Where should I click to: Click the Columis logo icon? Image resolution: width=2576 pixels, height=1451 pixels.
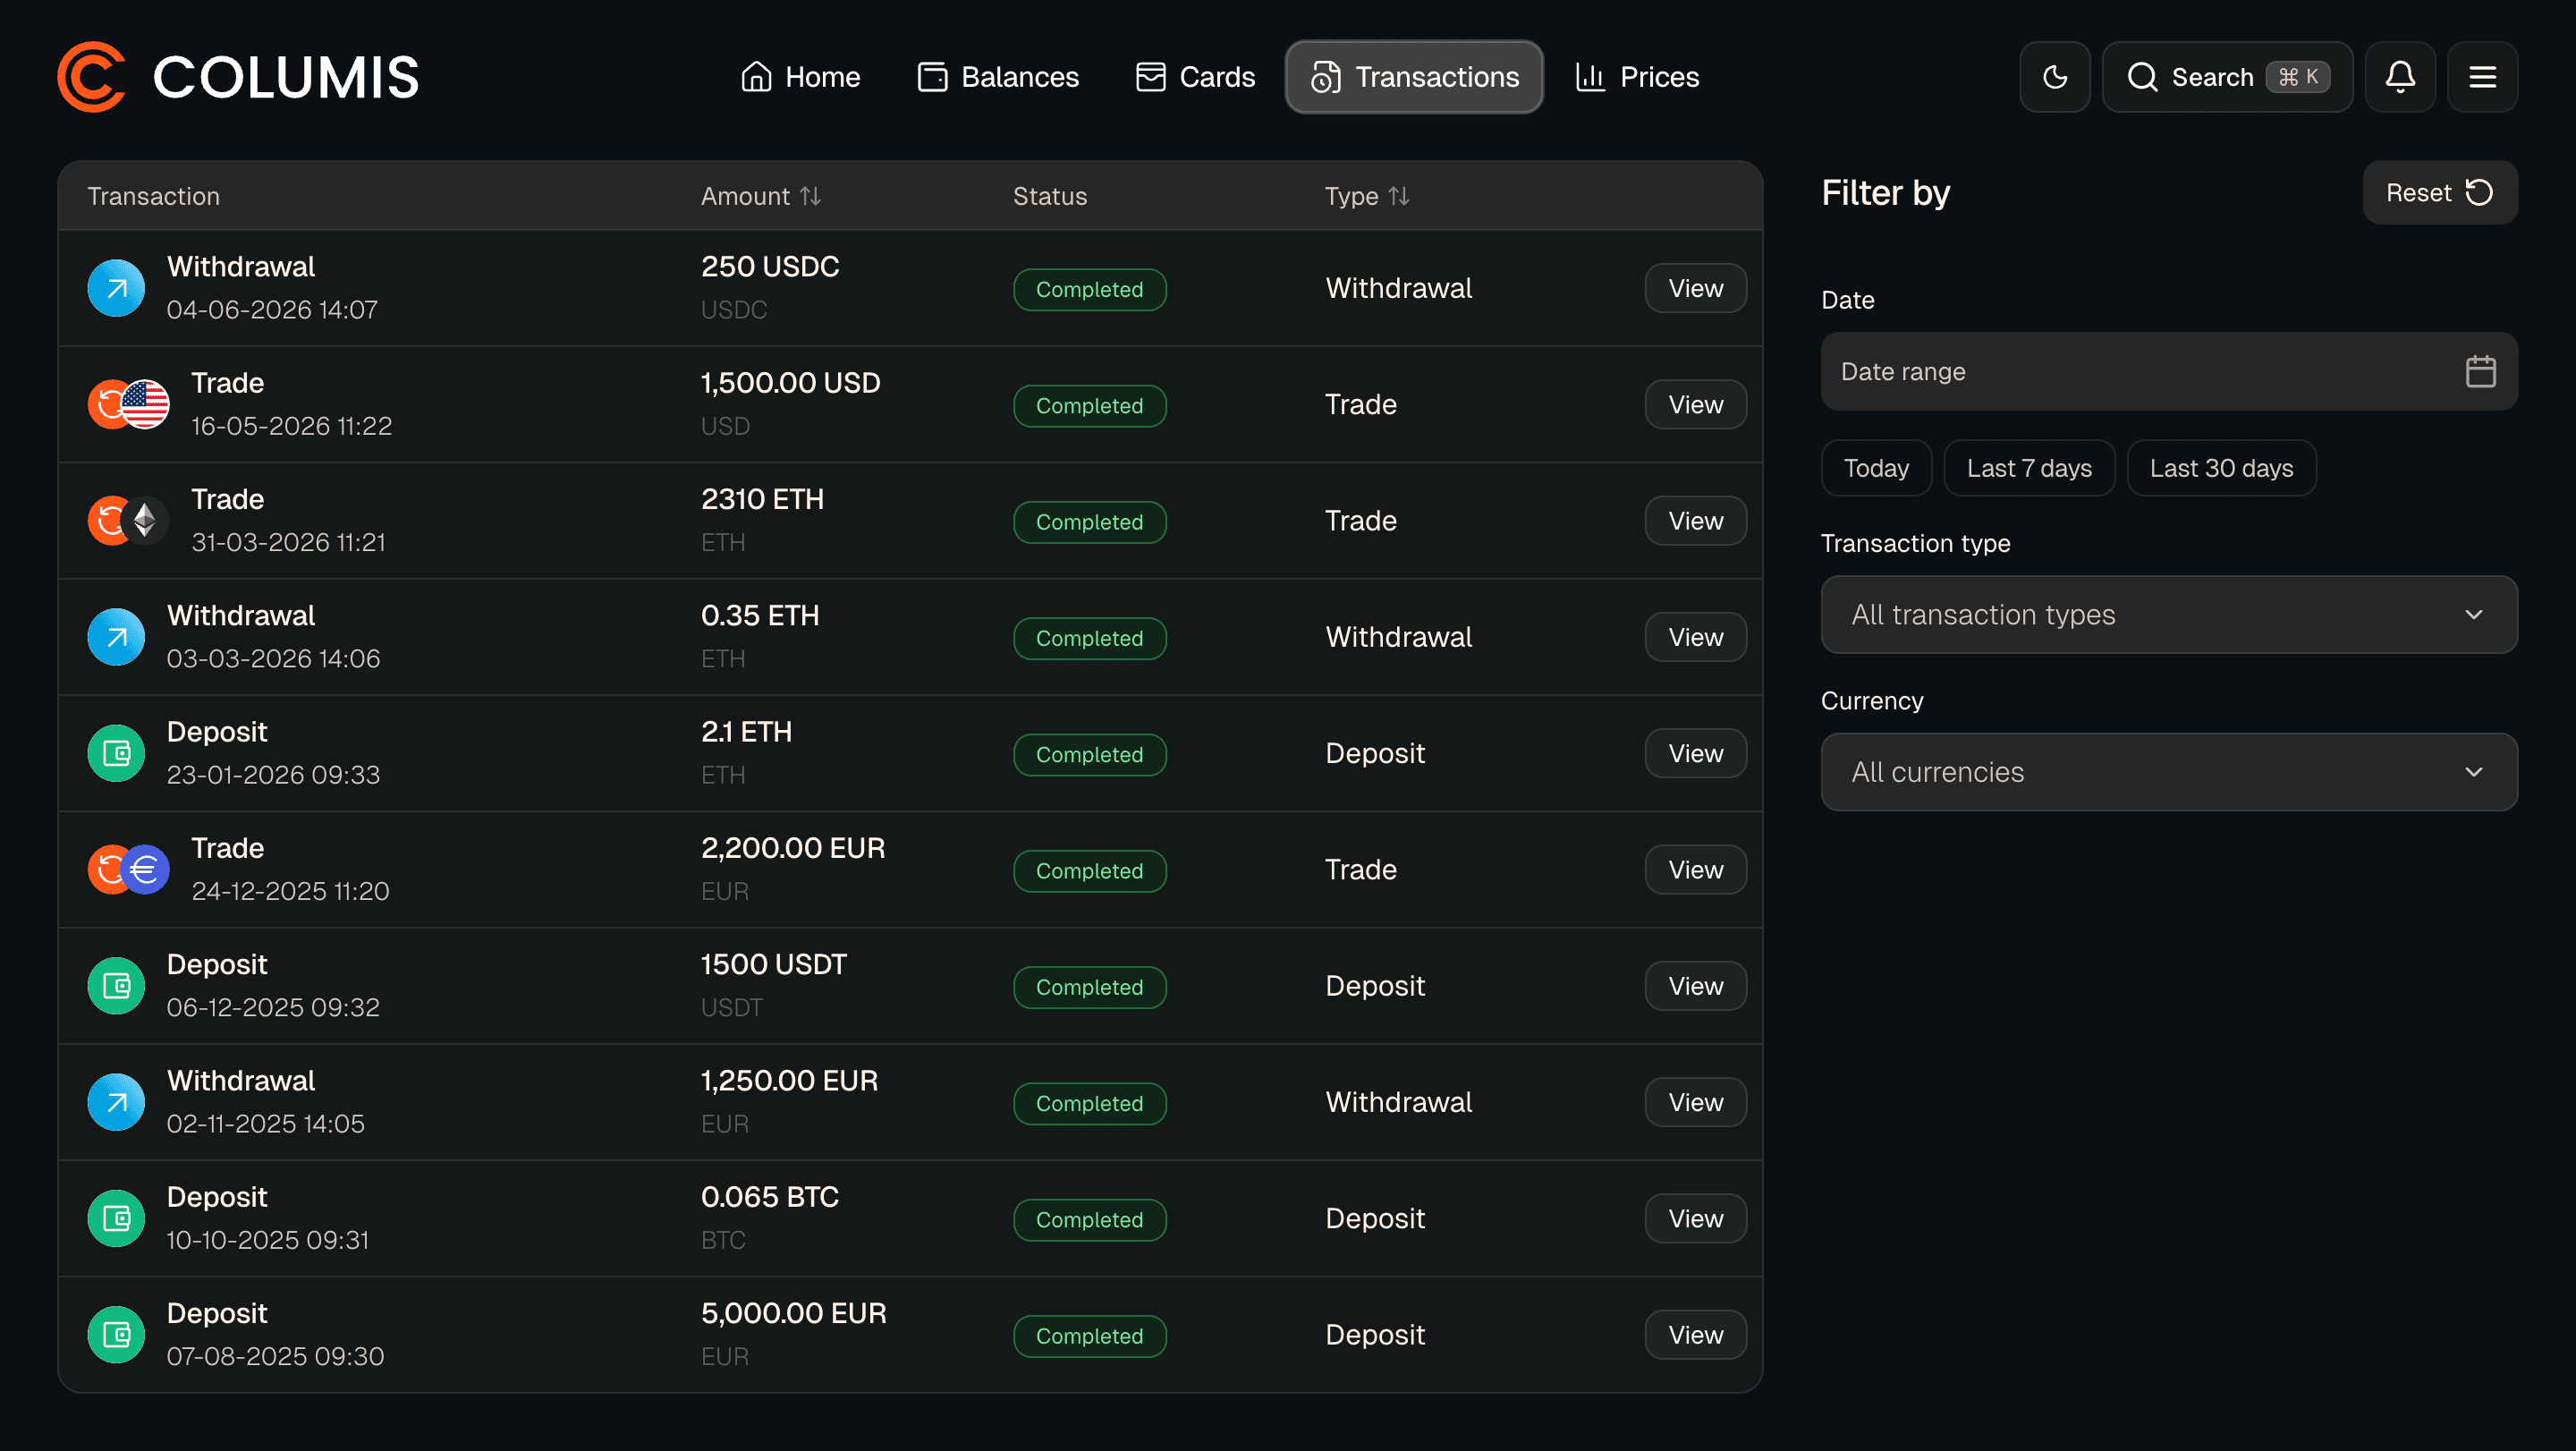click(x=91, y=77)
